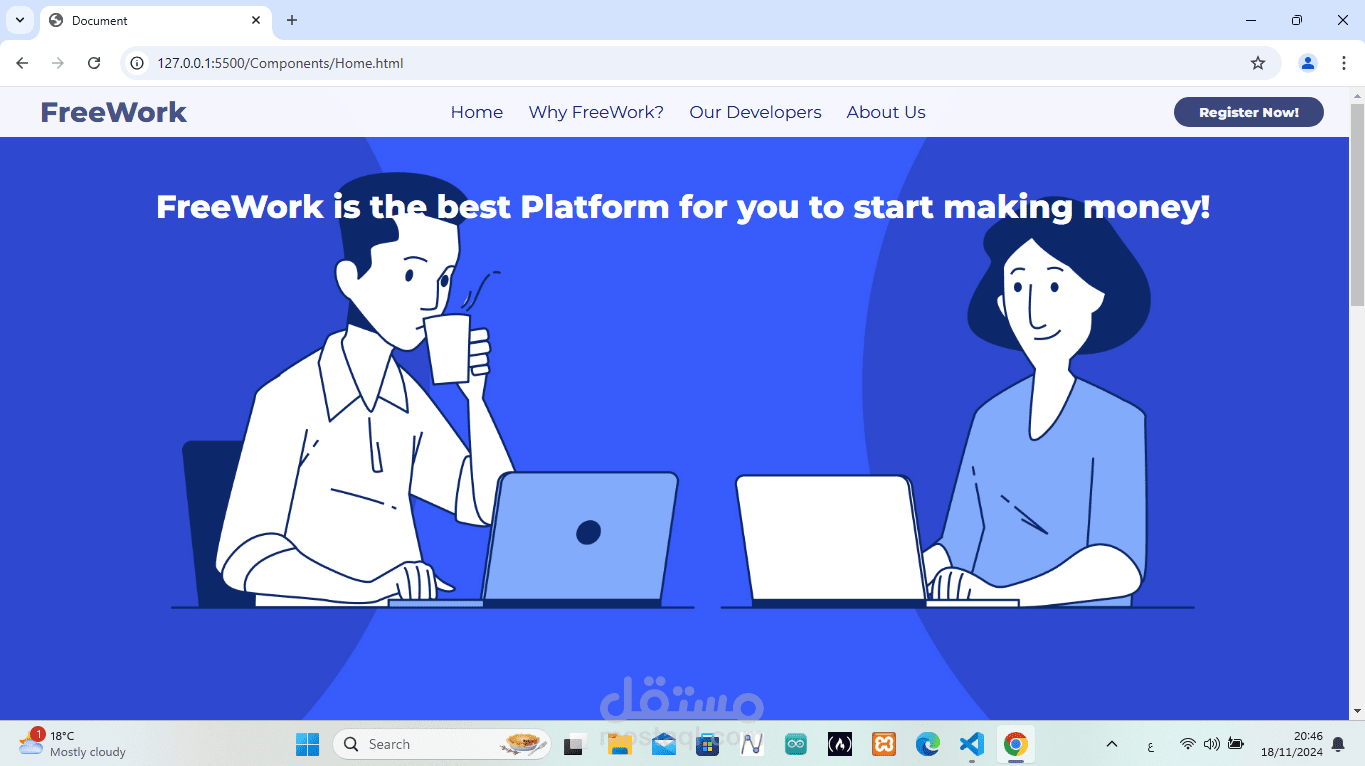This screenshot has height=766, width=1365.
Task: Go to Why FreeWork? section
Action: tap(596, 112)
